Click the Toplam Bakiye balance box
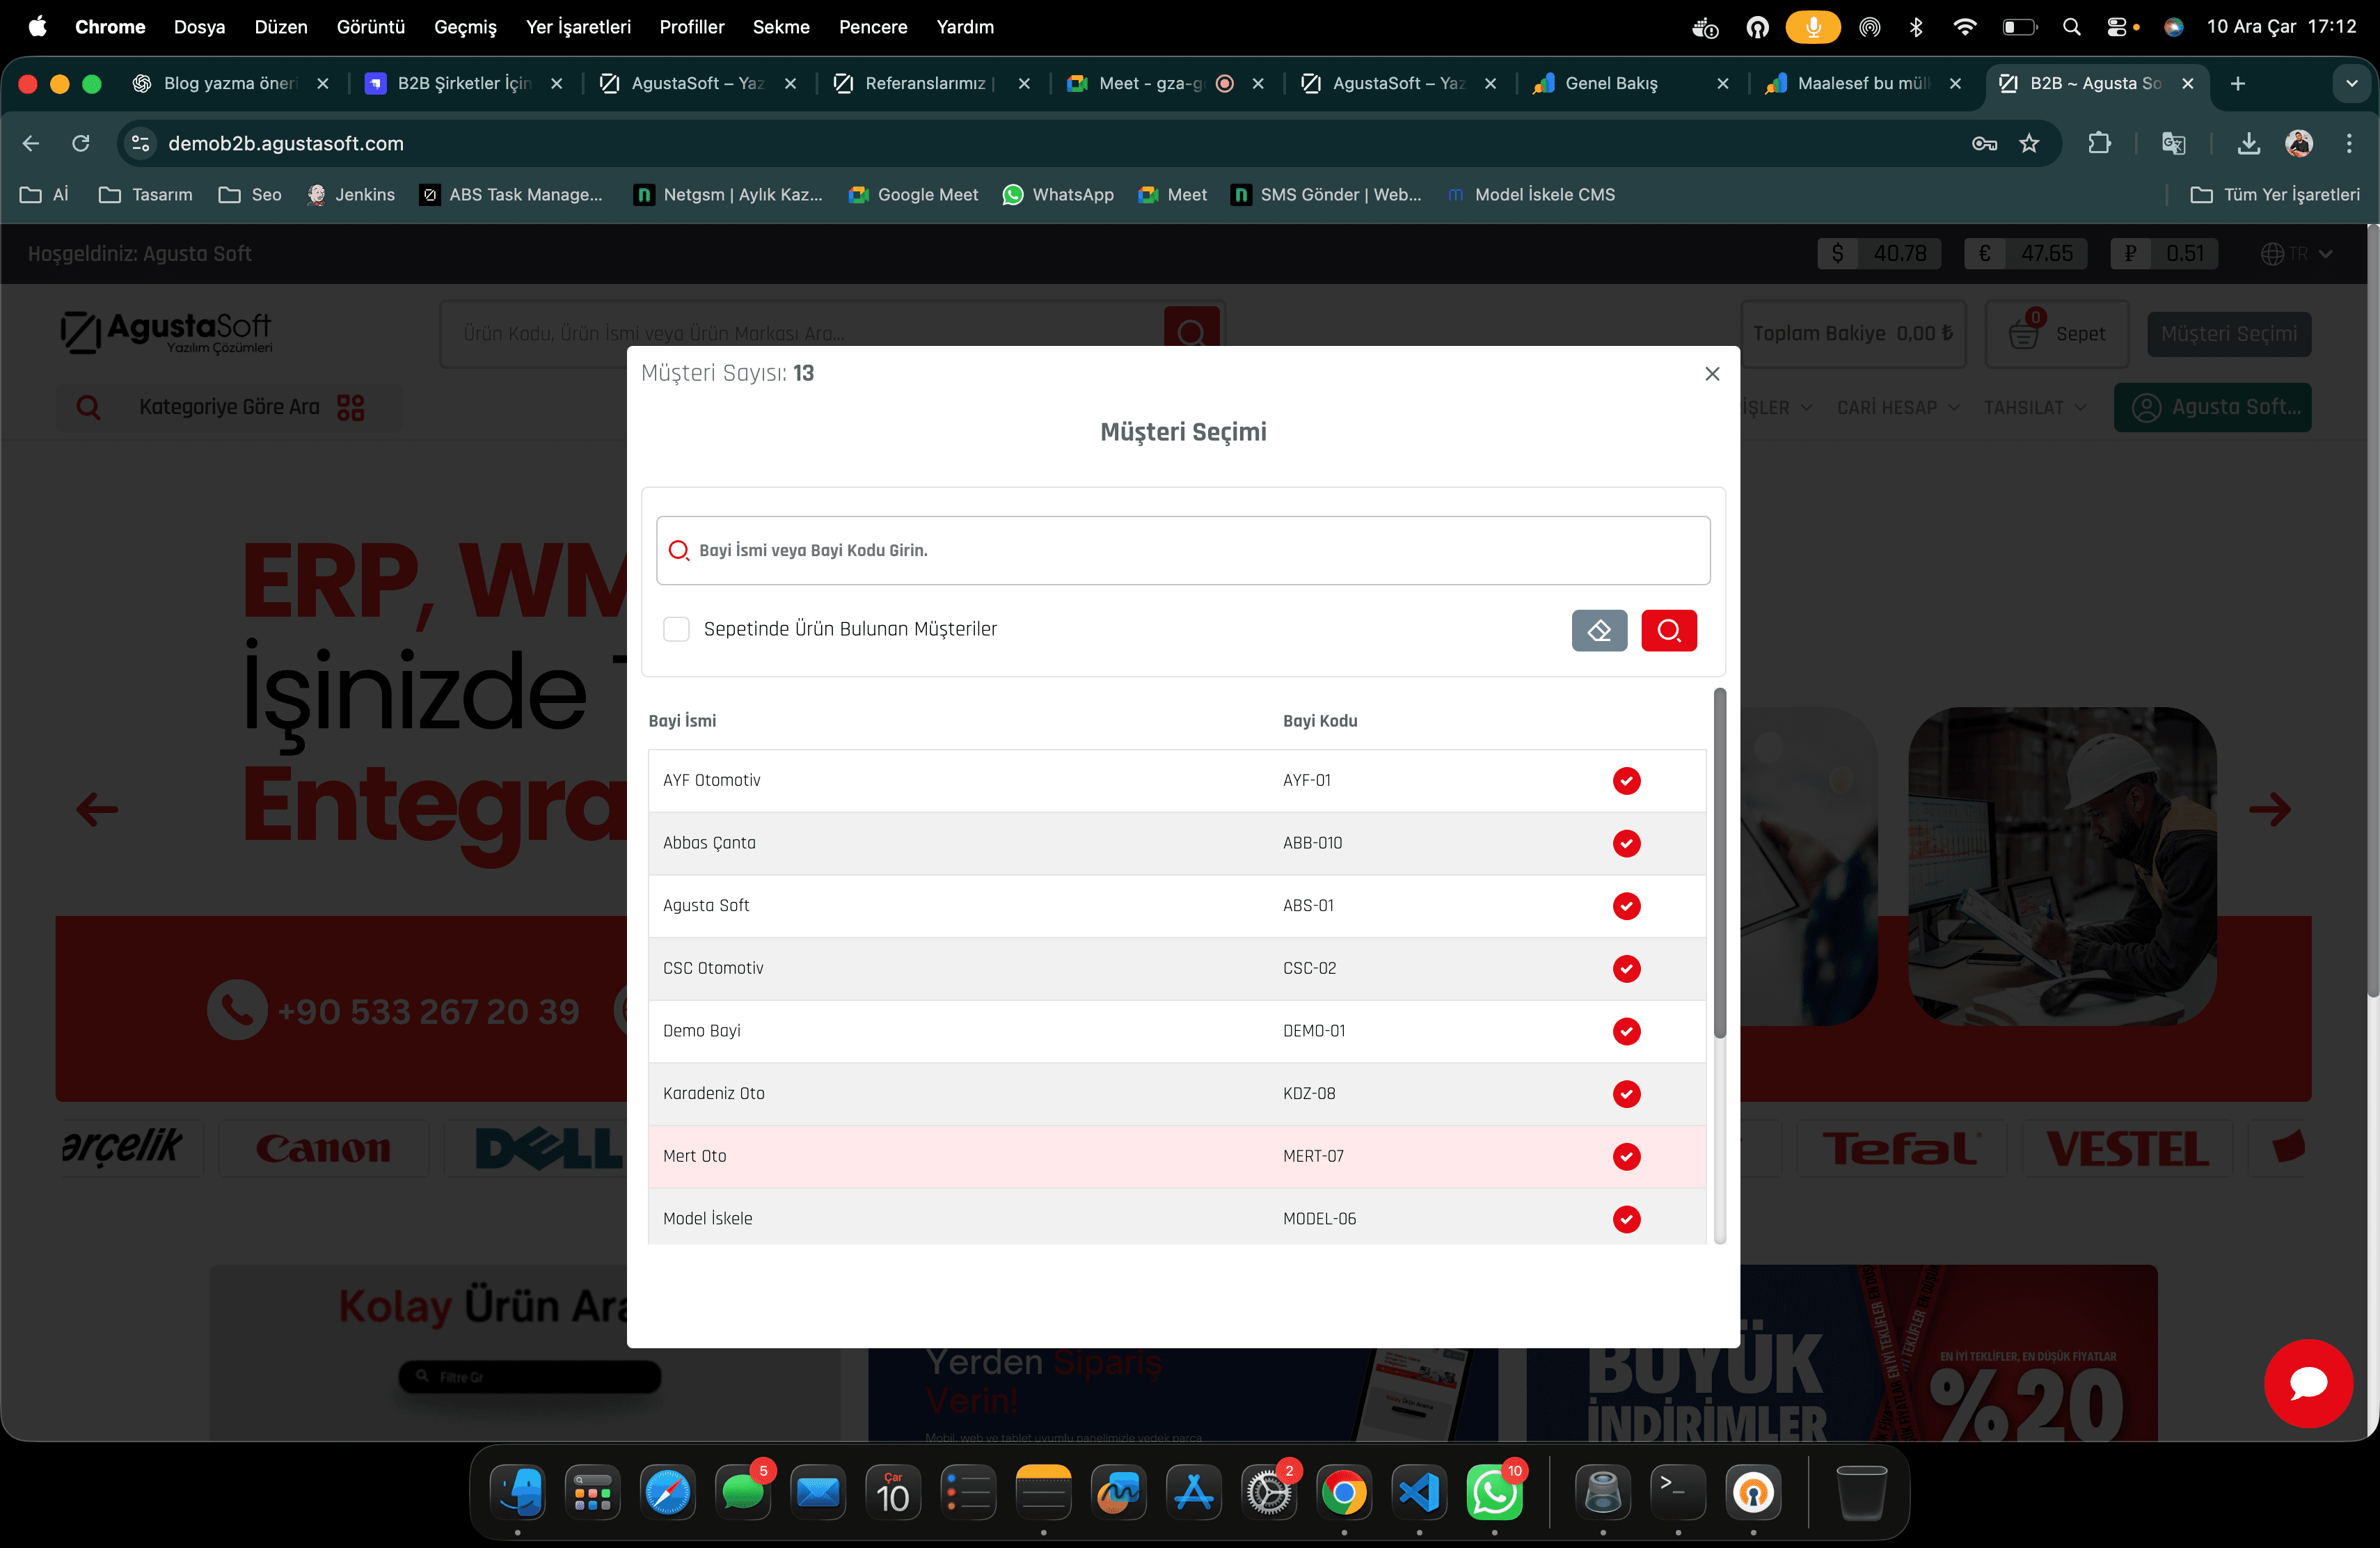The height and width of the screenshot is (1548, 2380). 1853,334
